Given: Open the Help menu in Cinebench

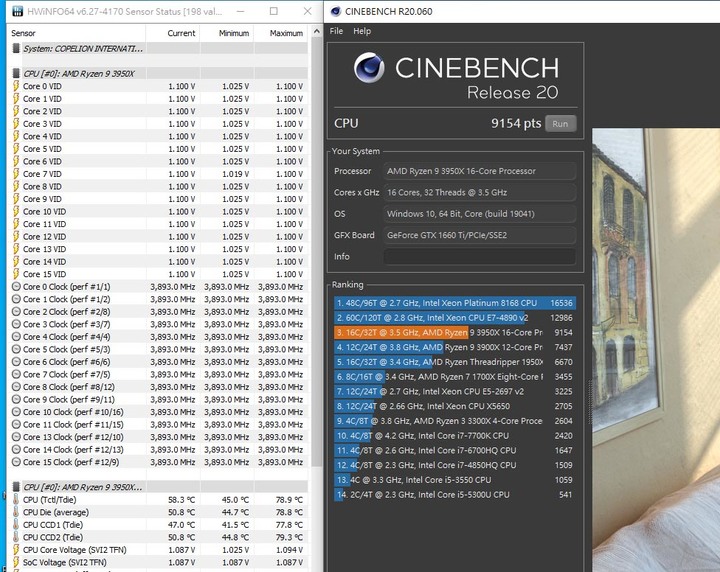Looking at the screenshot, I should click(362, 31).
